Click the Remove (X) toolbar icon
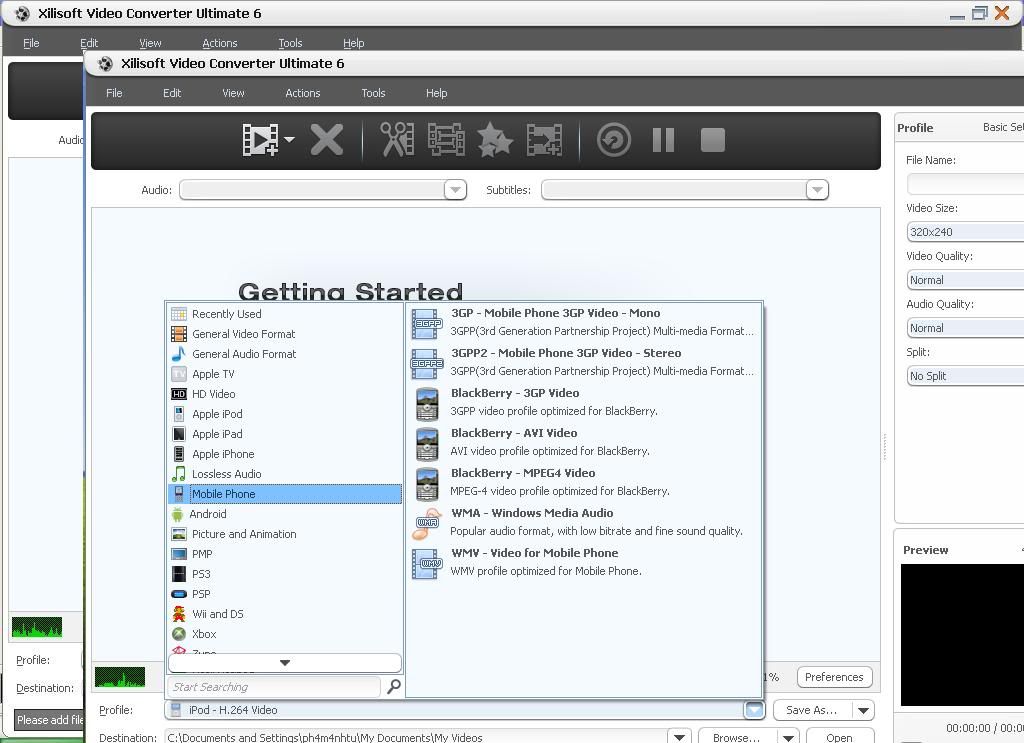This screenshot has height=743, width=1024. pyautogui.click(x=327, y=140)
